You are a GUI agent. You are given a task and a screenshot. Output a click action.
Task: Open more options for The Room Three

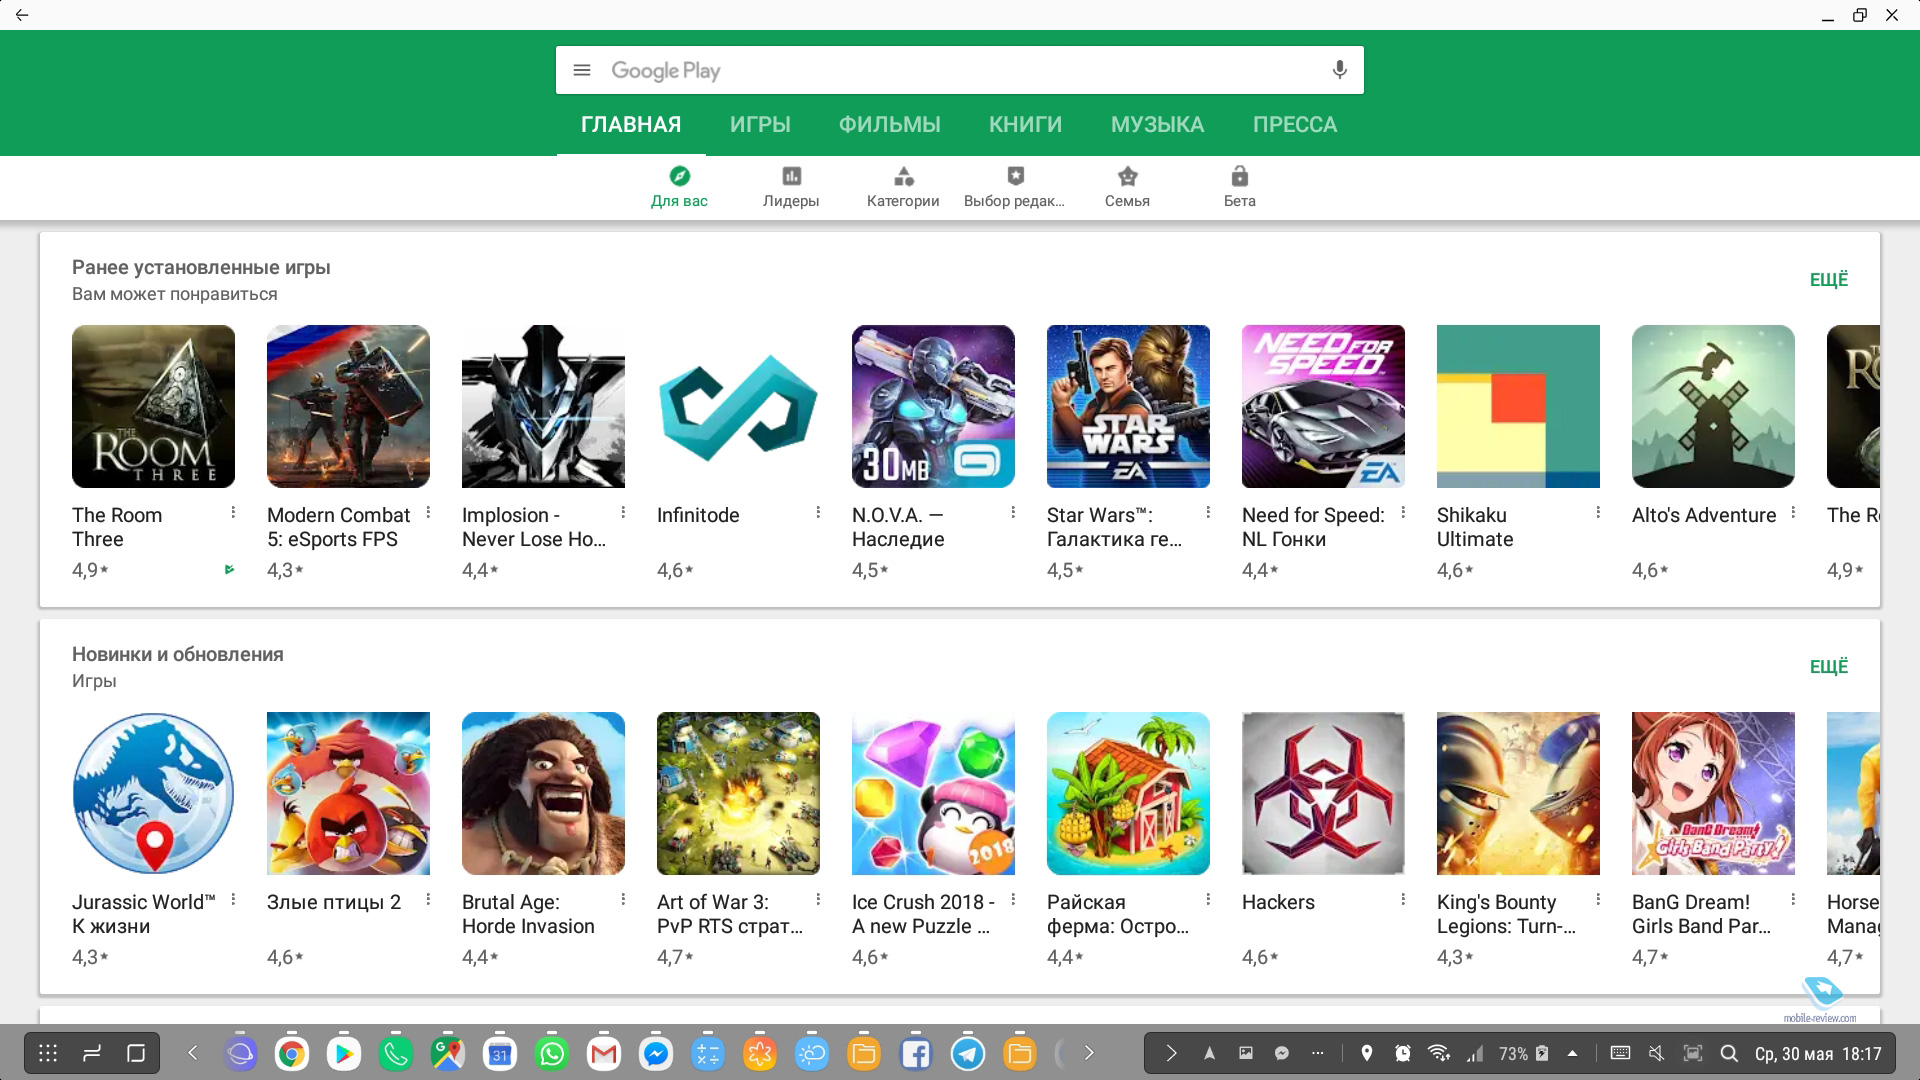pyautogui.click(x=233, y=512)
